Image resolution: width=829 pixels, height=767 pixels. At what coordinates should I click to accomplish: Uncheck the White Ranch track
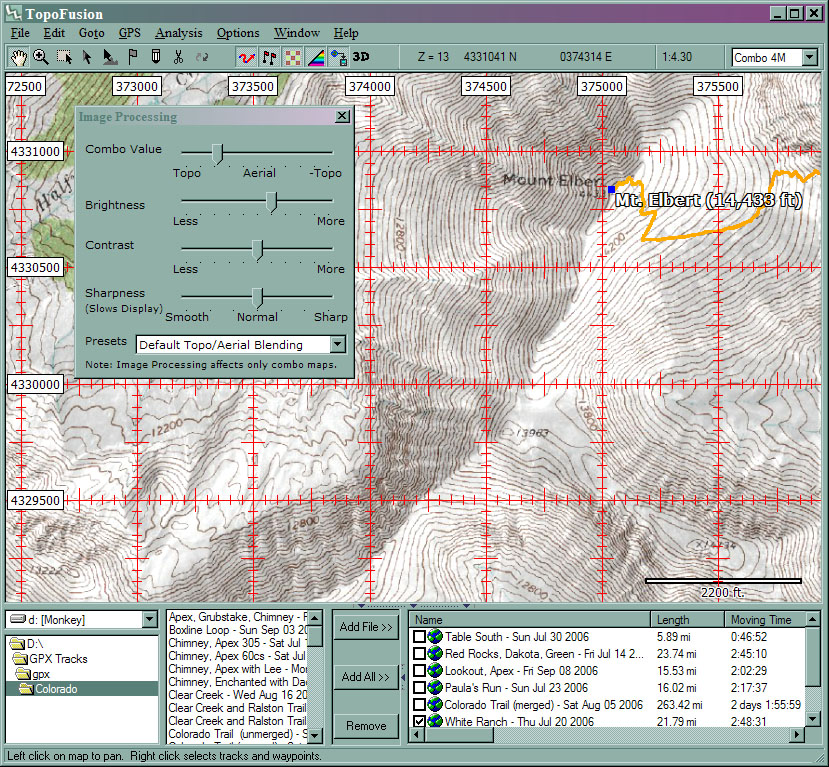coord(421,721)
